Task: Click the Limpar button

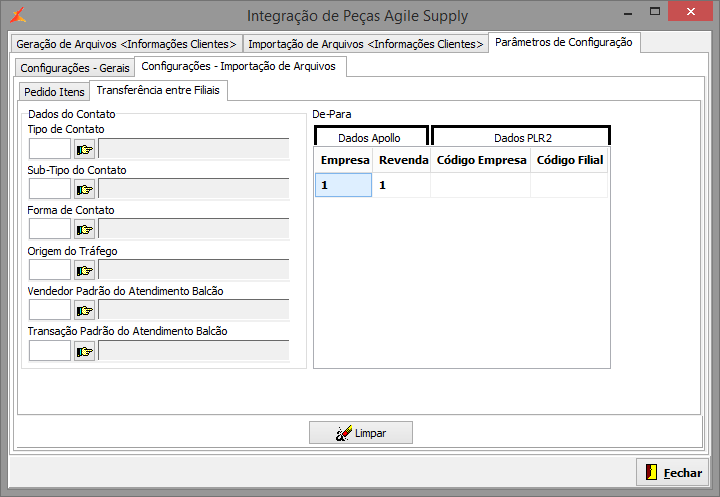Action: click(361, 433)
